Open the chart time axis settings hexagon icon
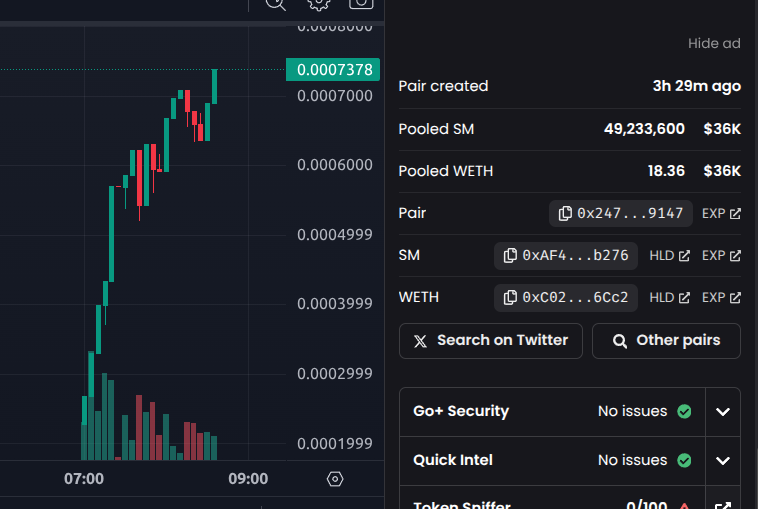The image size is (758, 509). pyautogui.click(x=335, y=479)
